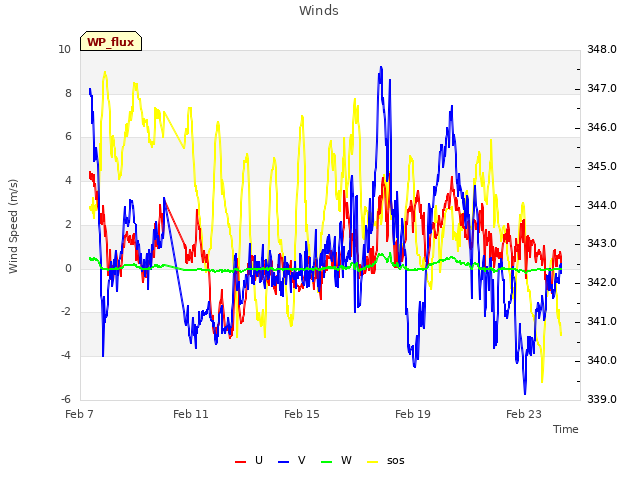Screen dimensions: 640x480
Task: Click the -2 left y-axis tick label
Action: point(66,311)
